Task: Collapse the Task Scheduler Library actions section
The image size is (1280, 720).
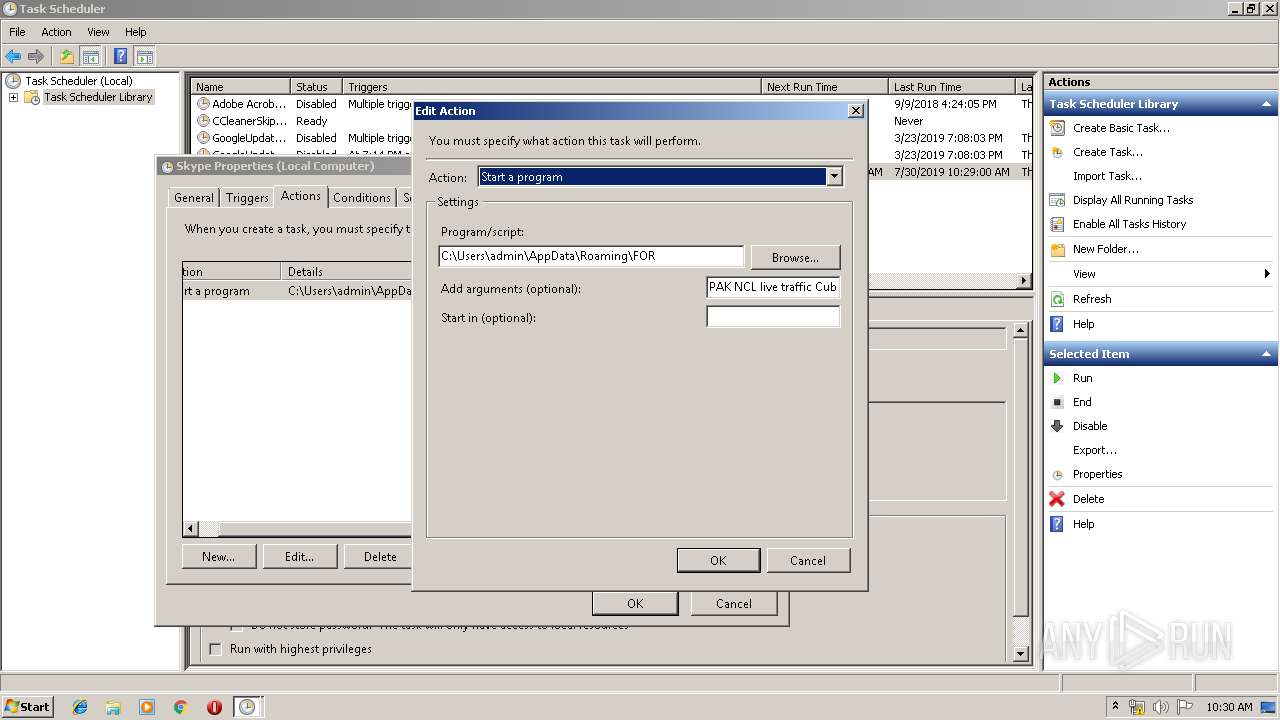Action: pos(1267,104)
